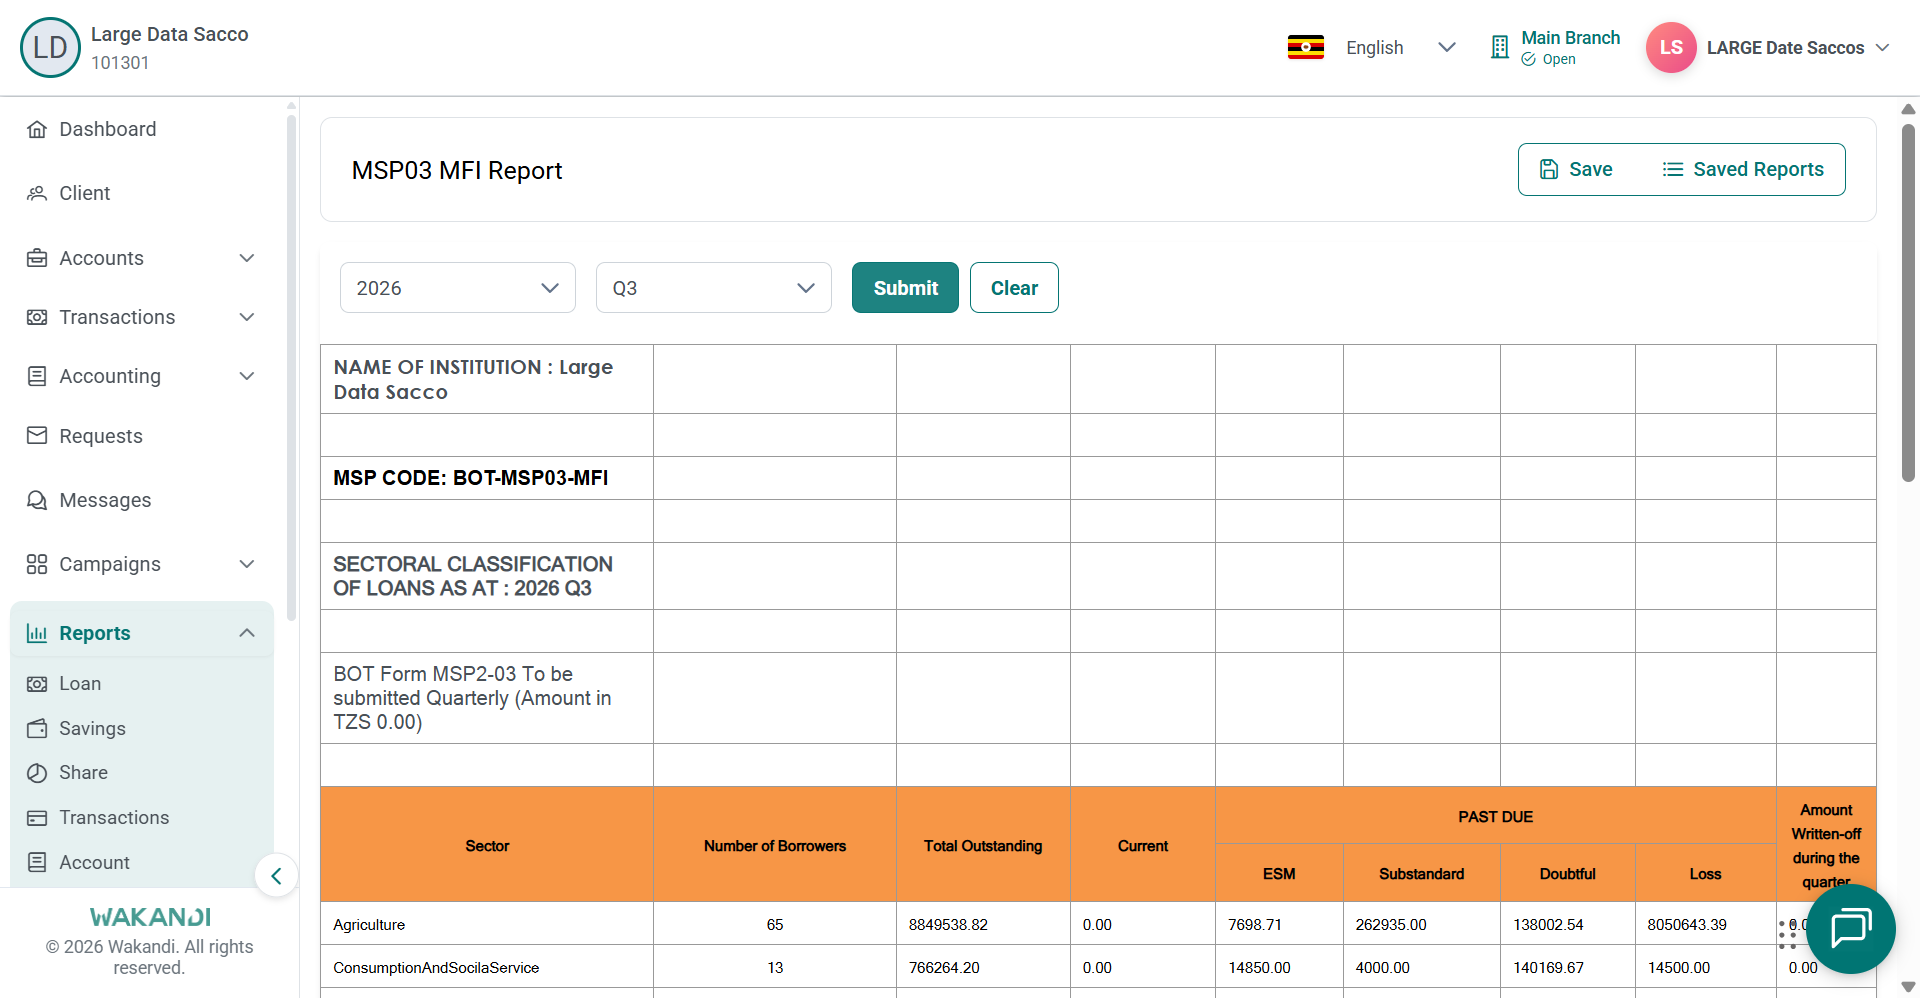
Task: Save the MSP03 MFI report
Action: tap(1576, 169)
